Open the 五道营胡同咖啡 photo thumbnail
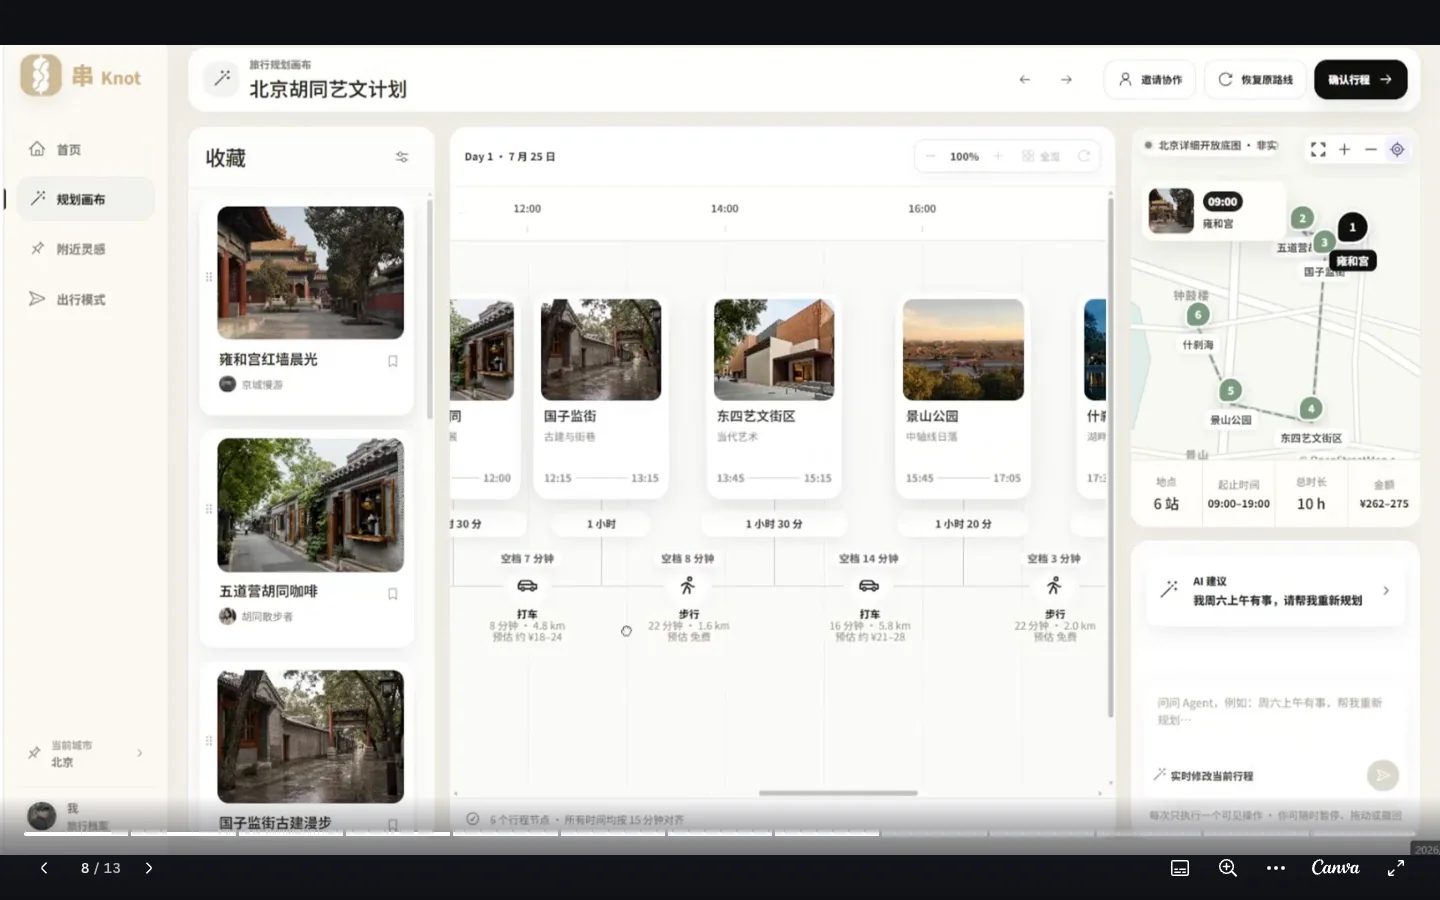 311,504
